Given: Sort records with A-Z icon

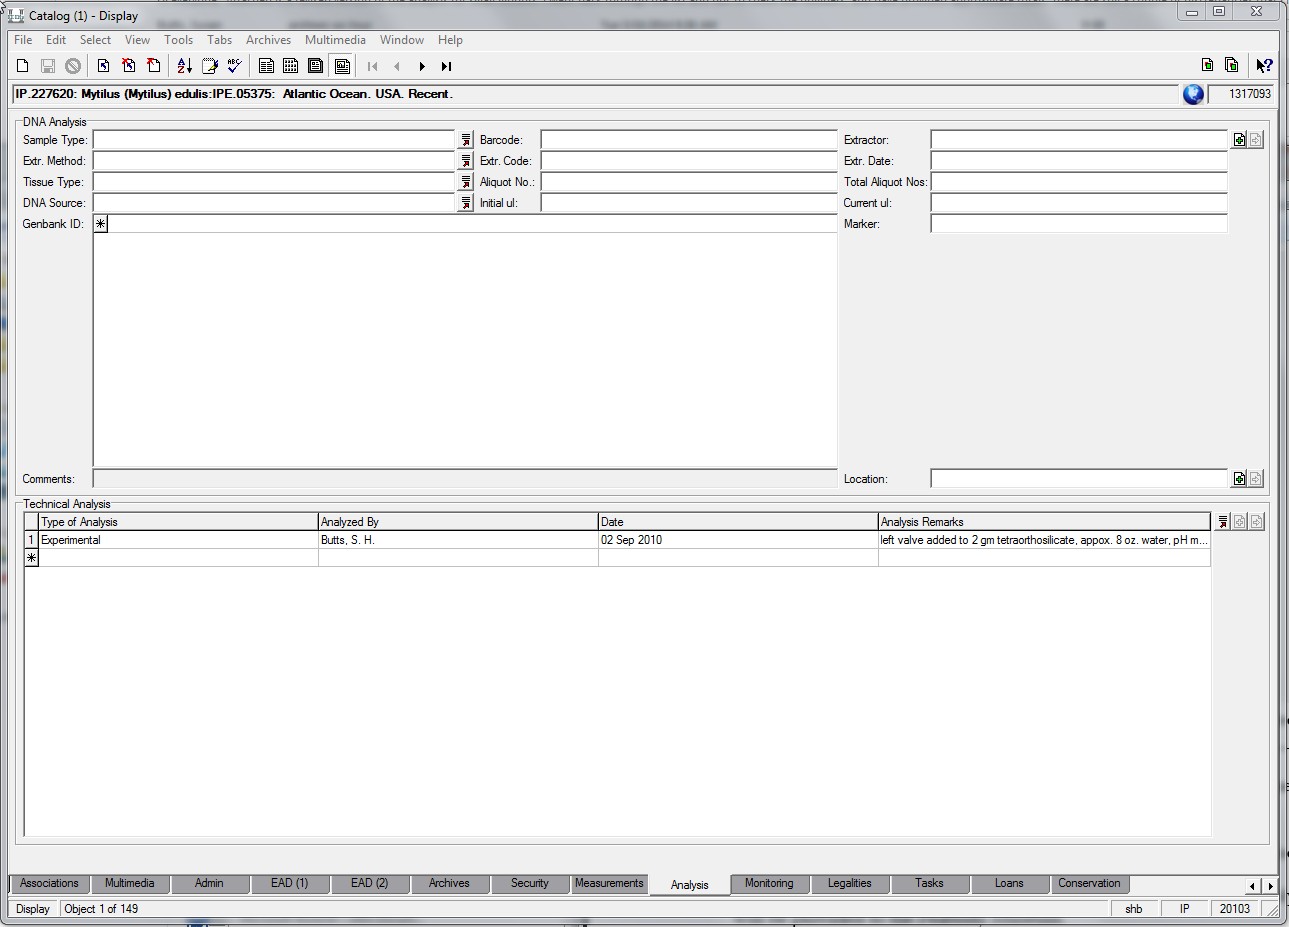Looking at the screenshot, I should (x=185, y=66).
